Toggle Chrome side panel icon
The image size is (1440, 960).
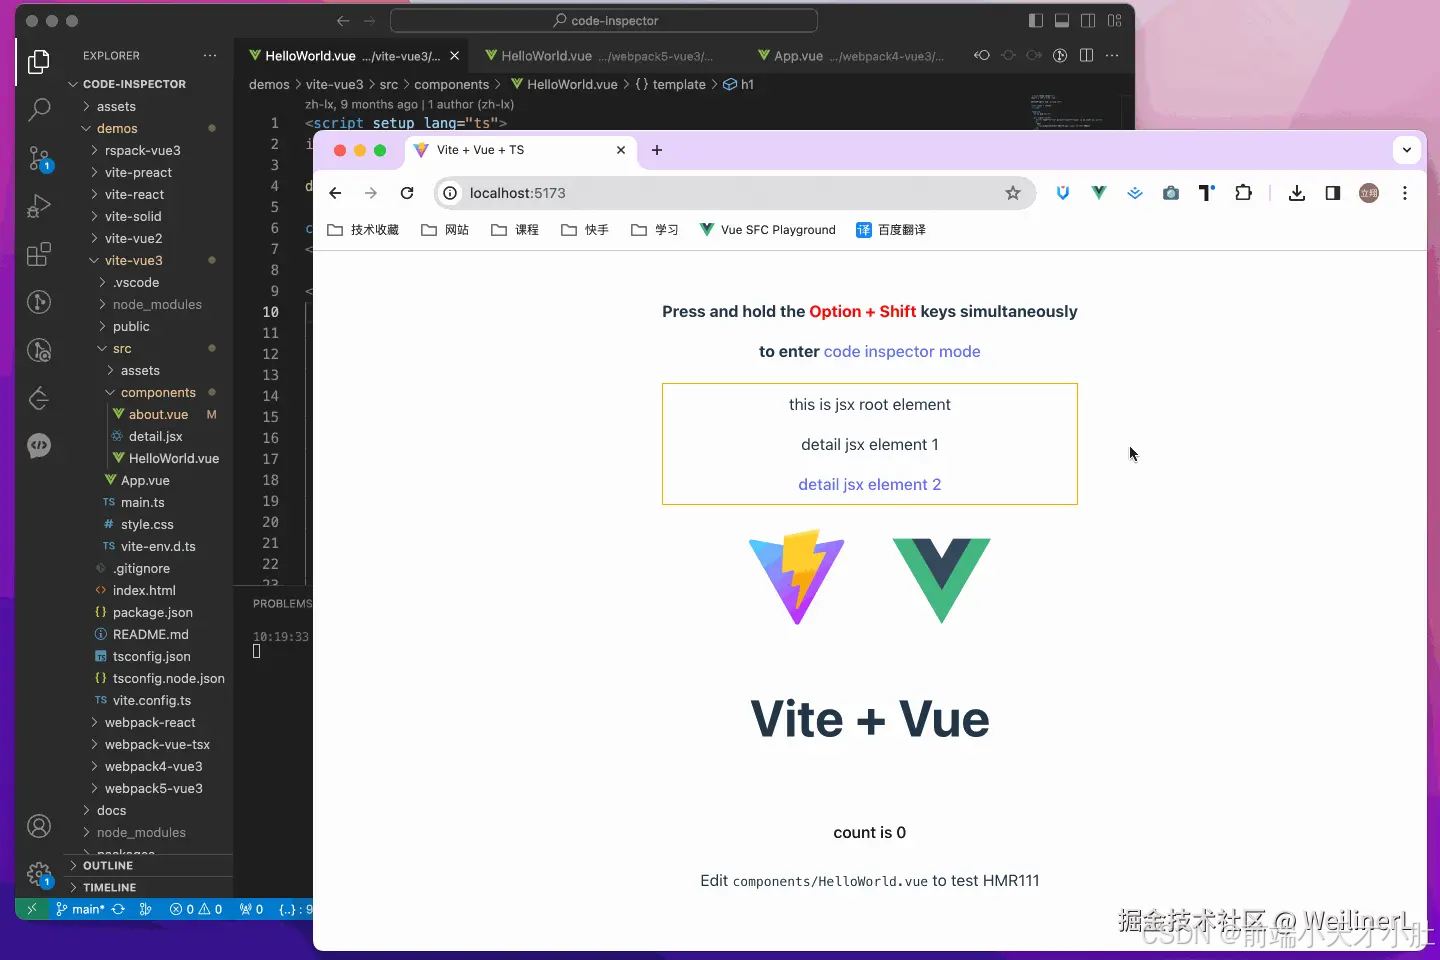coord(1333,193)
